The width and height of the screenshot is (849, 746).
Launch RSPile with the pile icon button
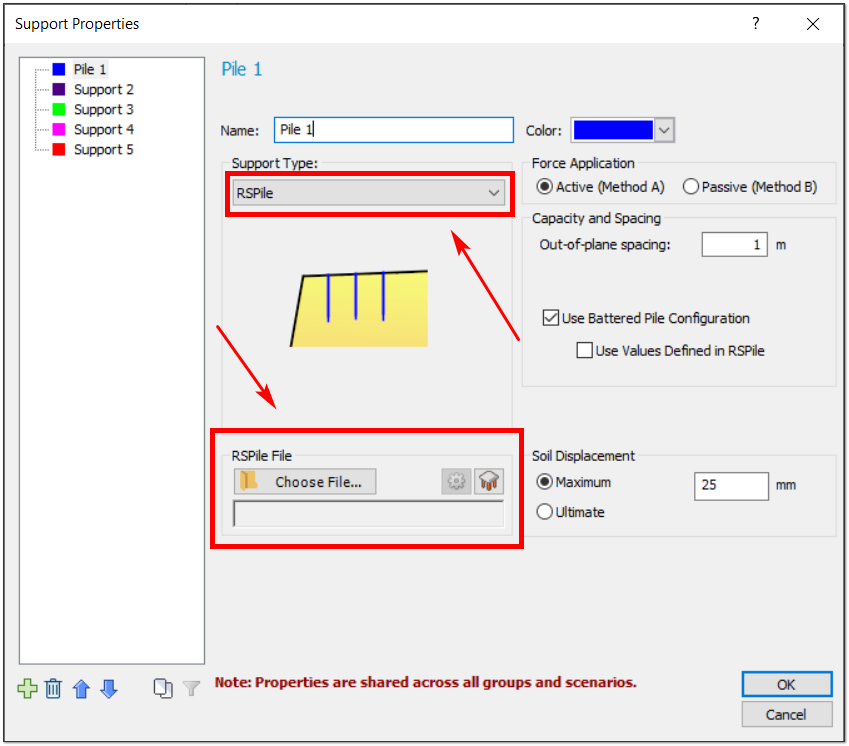(x=489, y=481)
